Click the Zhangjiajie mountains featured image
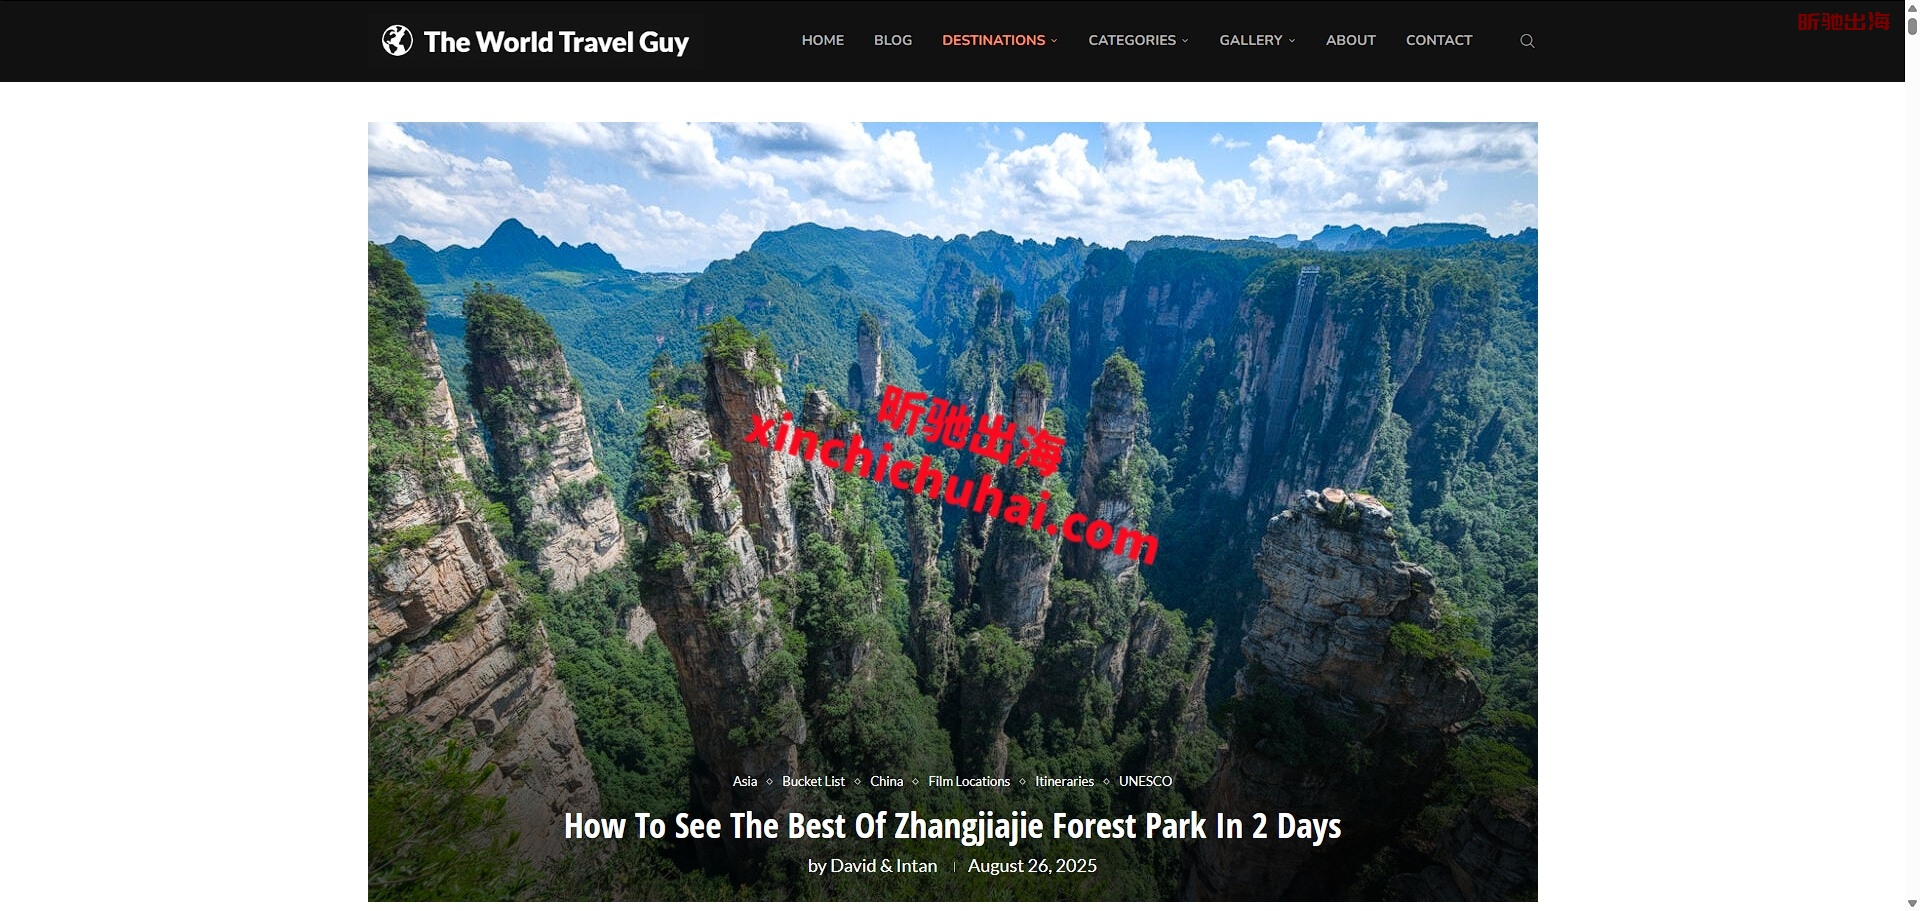The height and width of the screenshot is (911, 1920). 952,450
